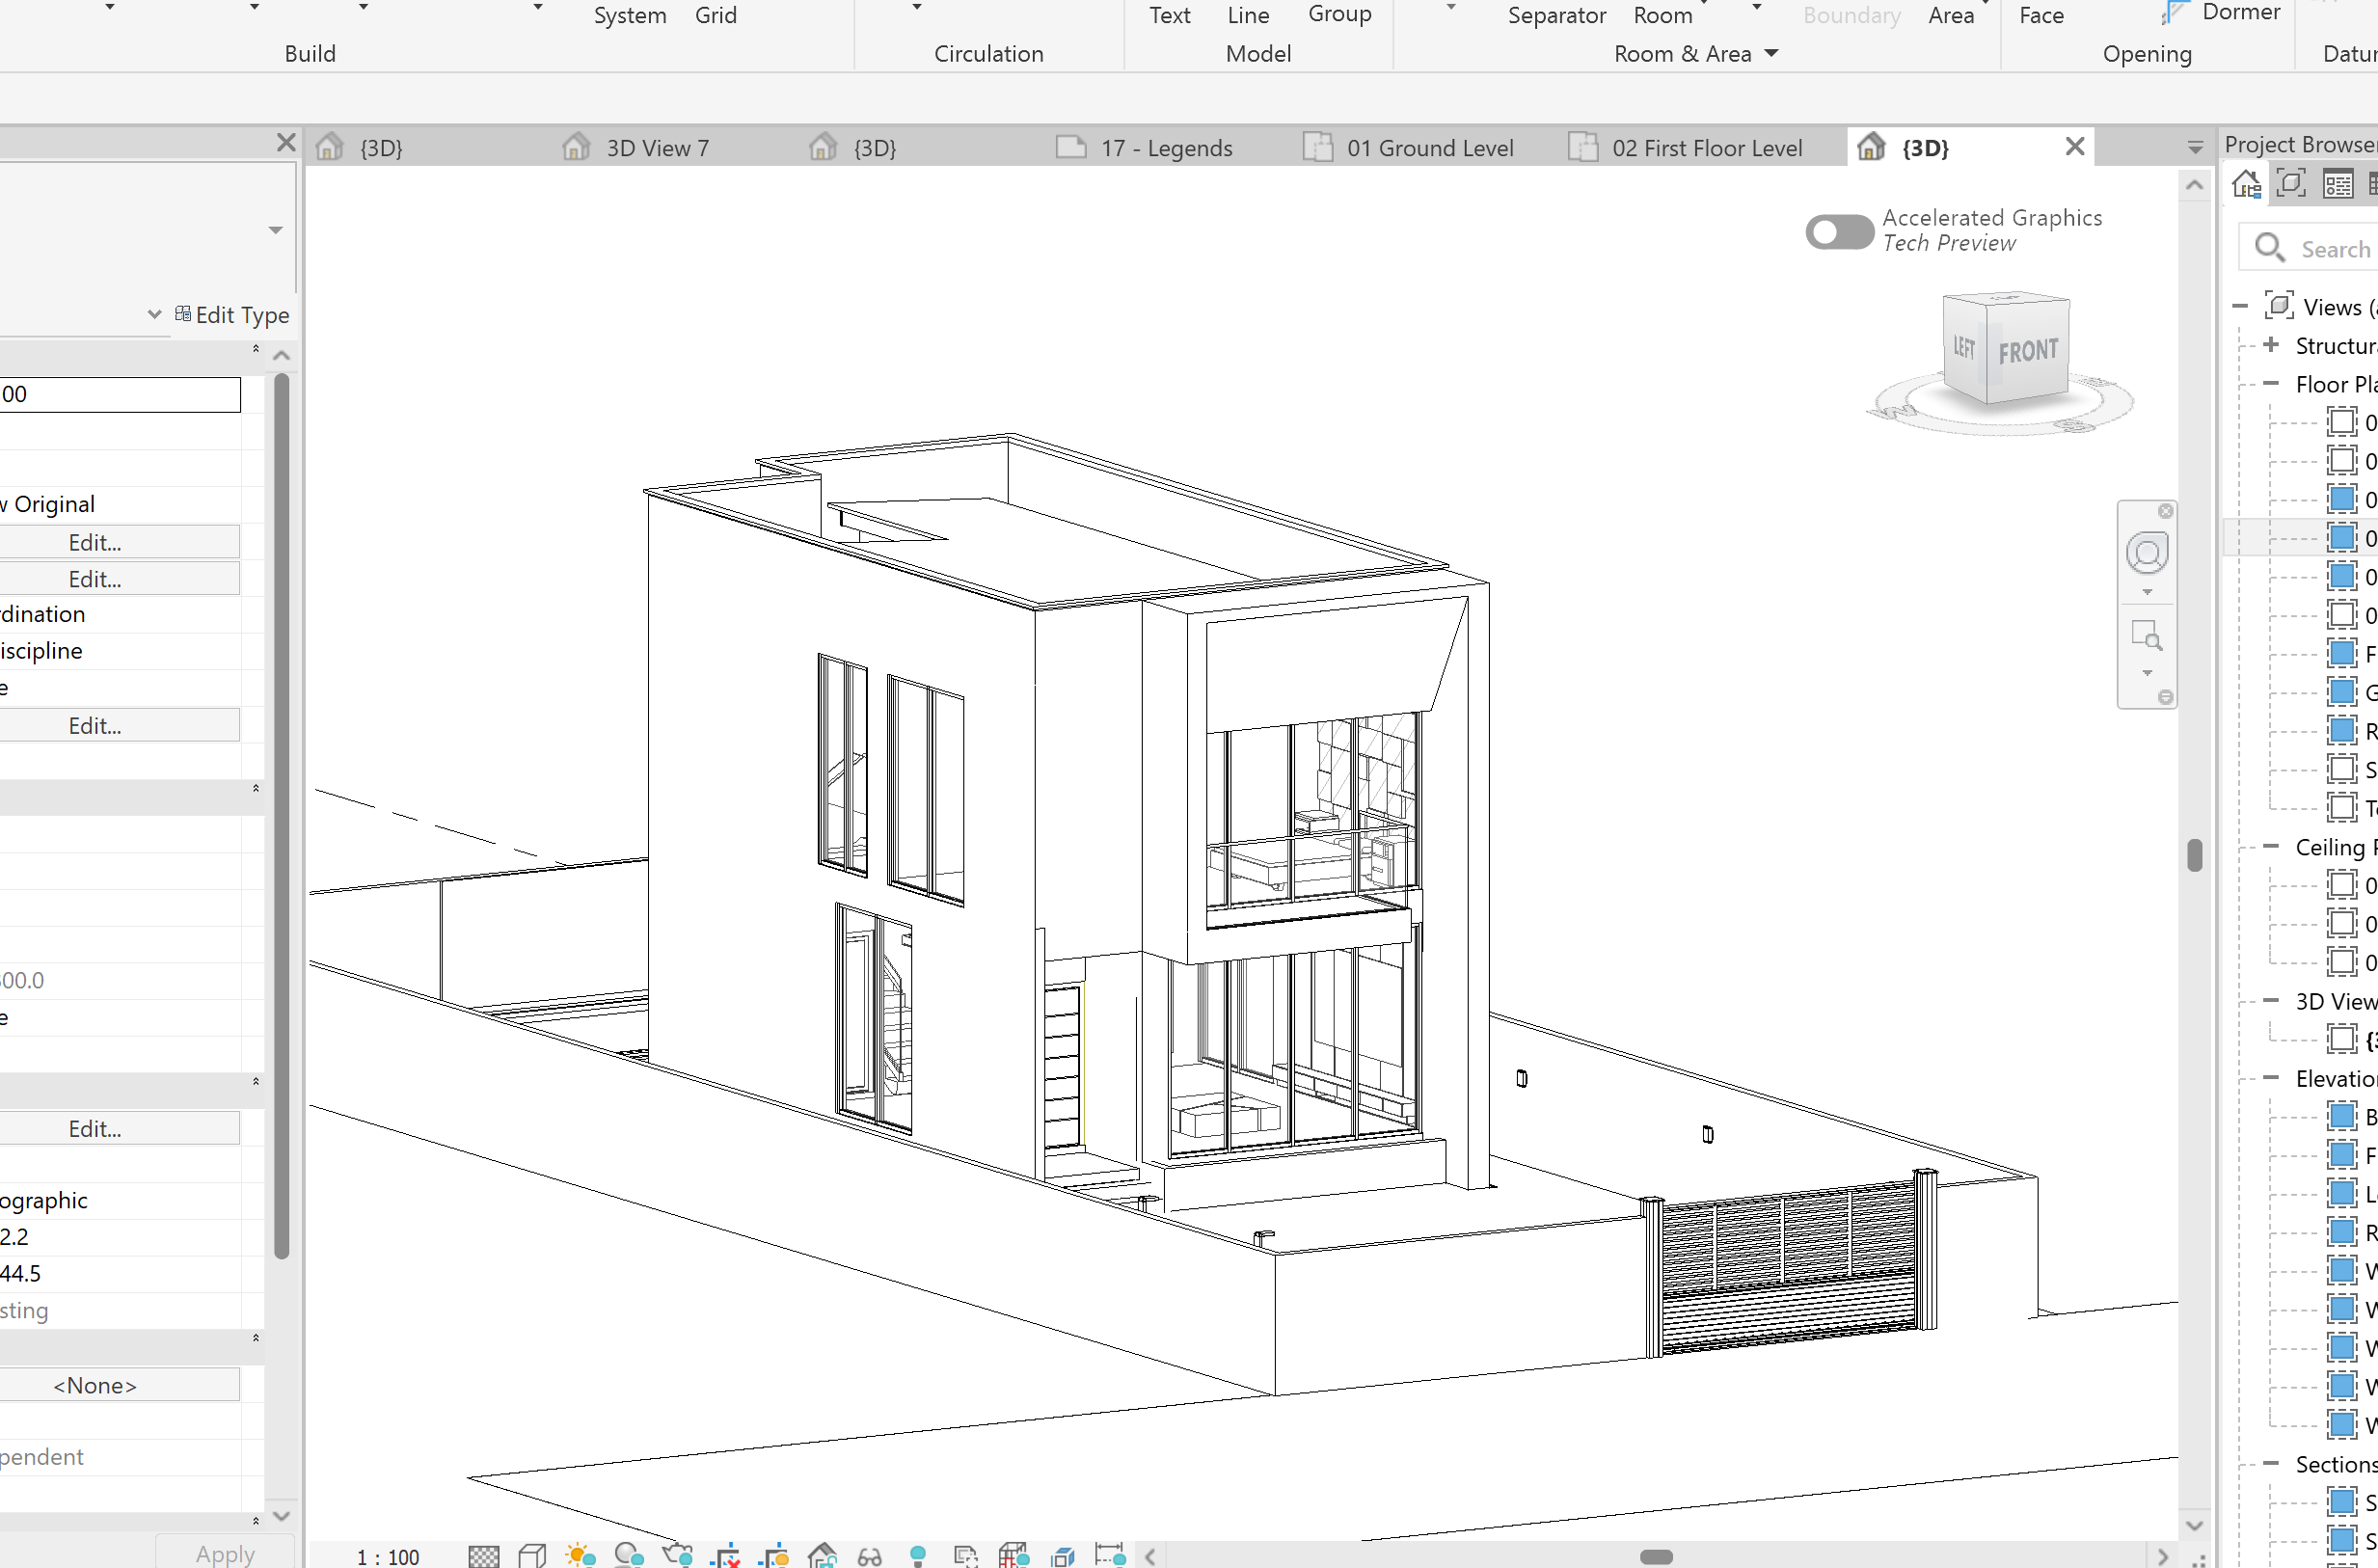The image size is (2378, 1568).
Task: Toggle Sun Path icon in view bar
Action: click(x=580, y=1556)
